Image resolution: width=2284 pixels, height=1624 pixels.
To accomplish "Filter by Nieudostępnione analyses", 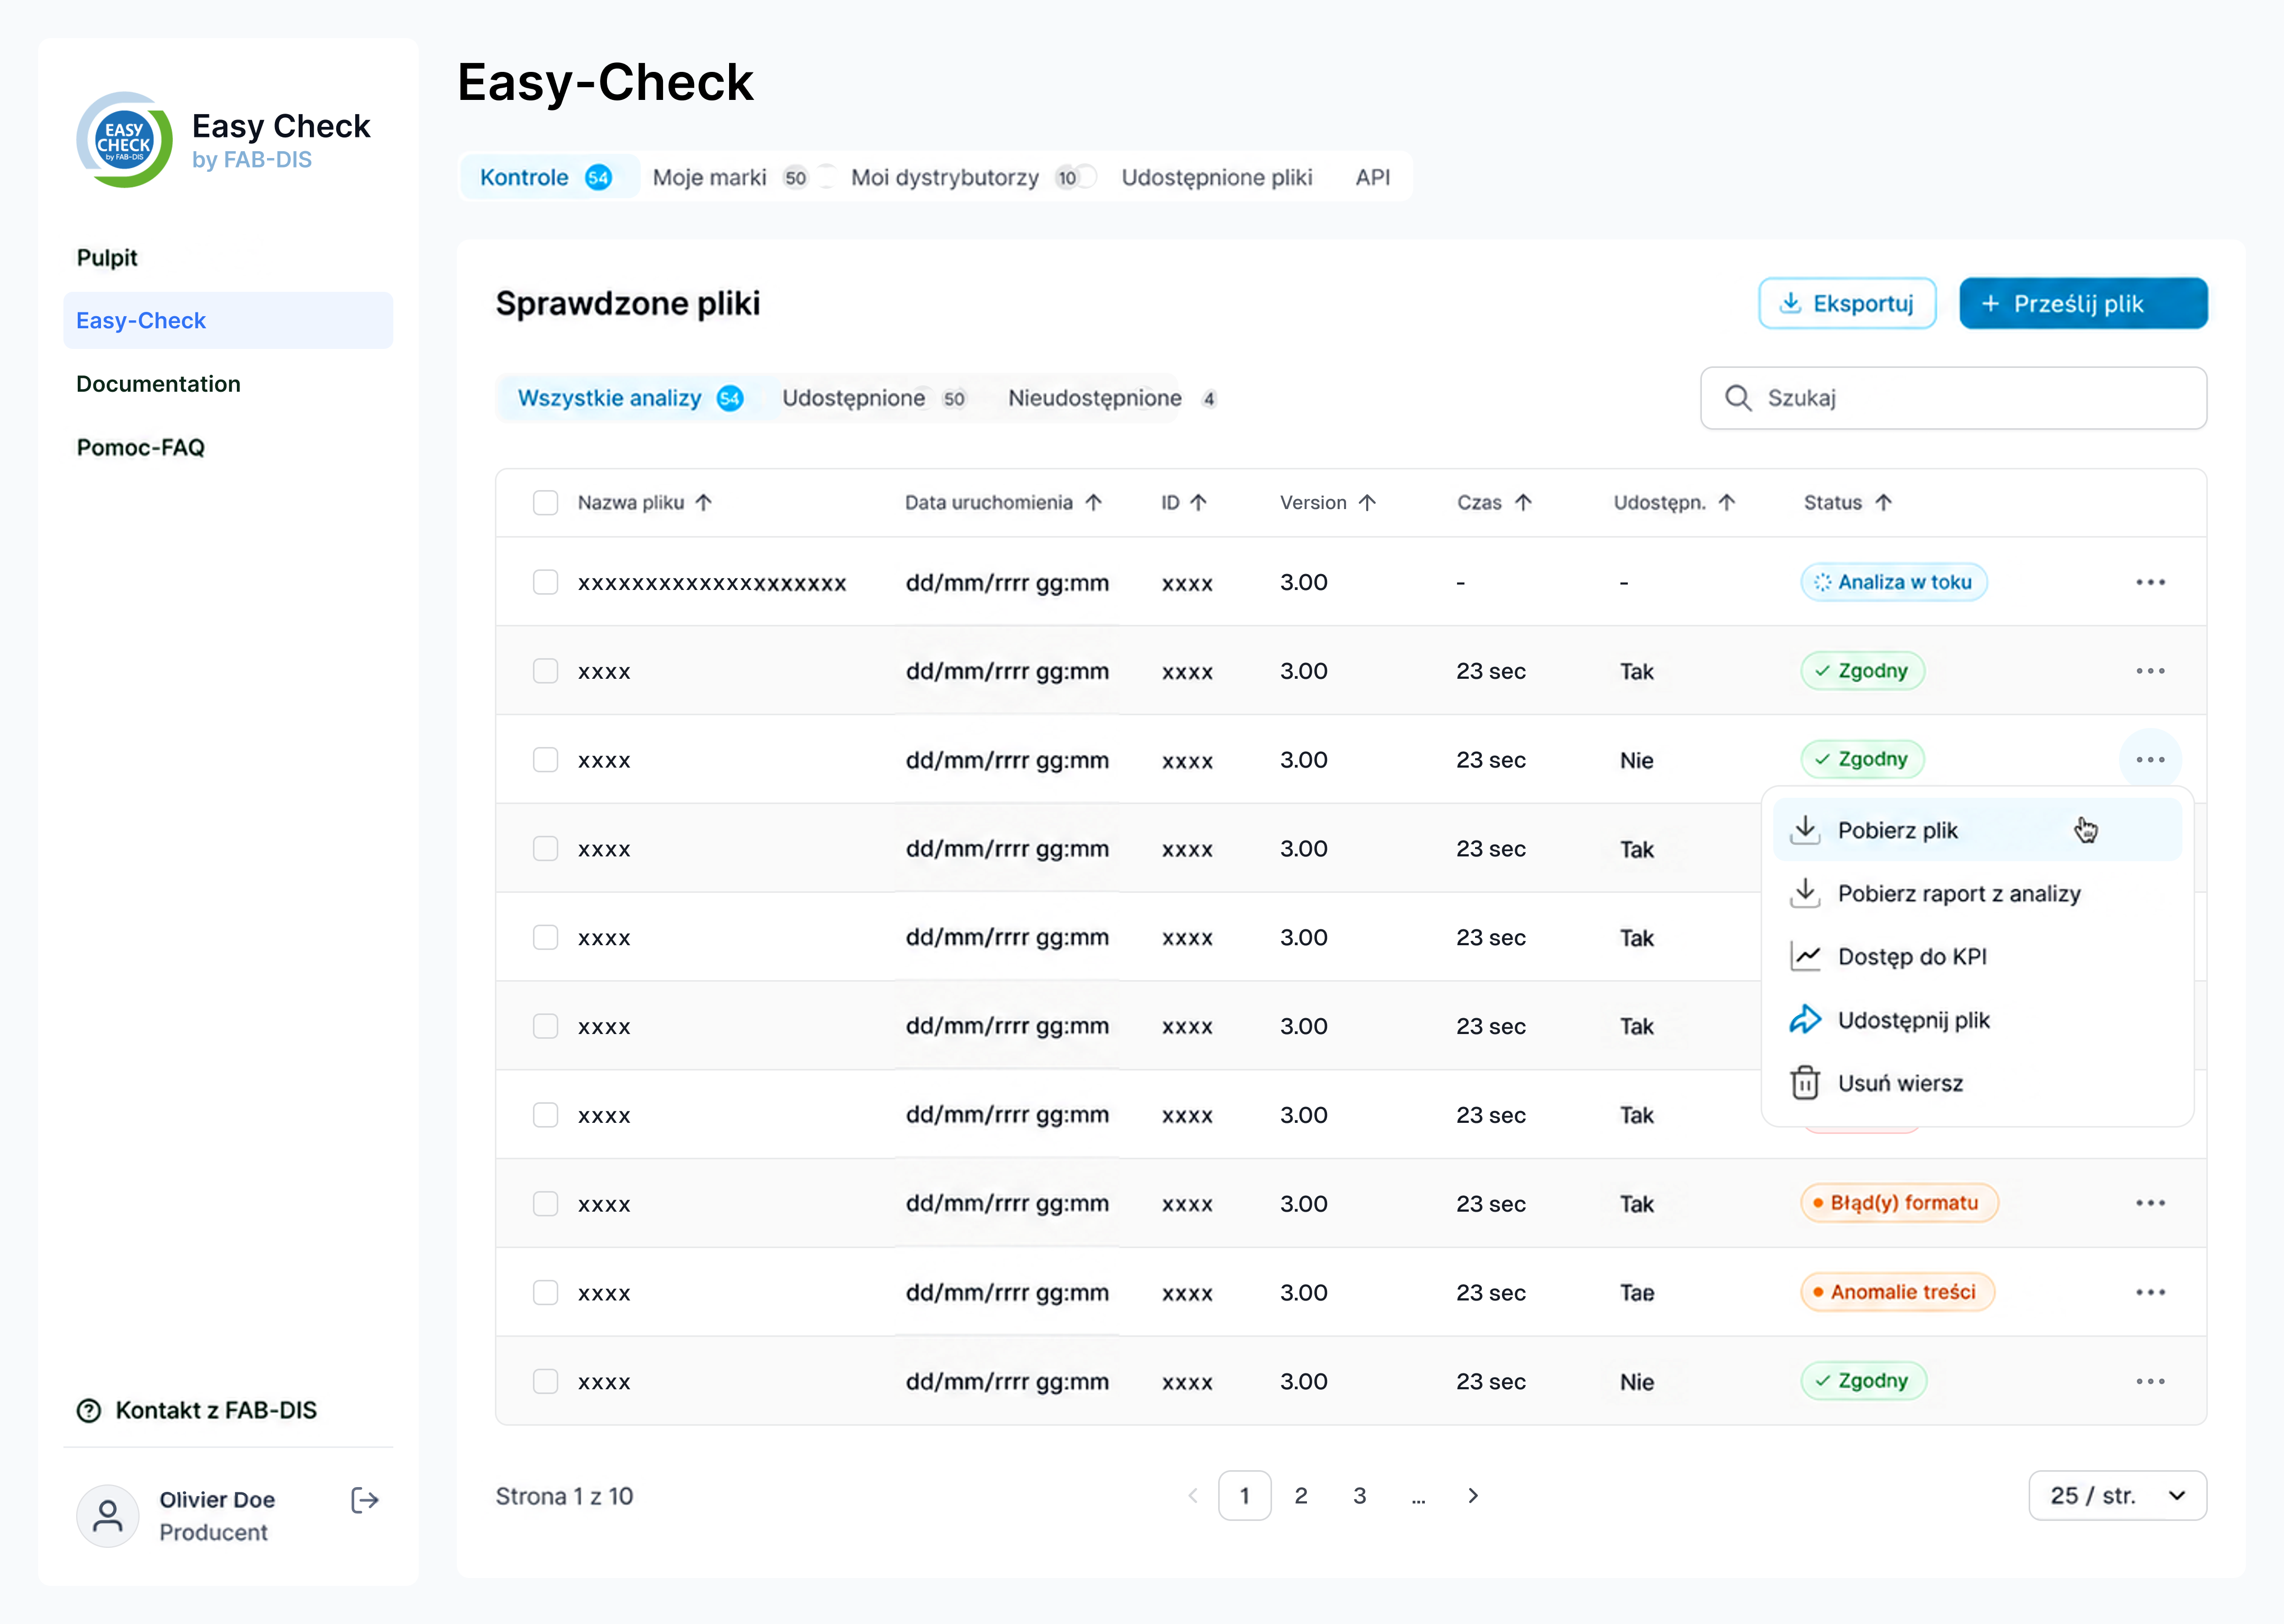I will coord(1112,398).
